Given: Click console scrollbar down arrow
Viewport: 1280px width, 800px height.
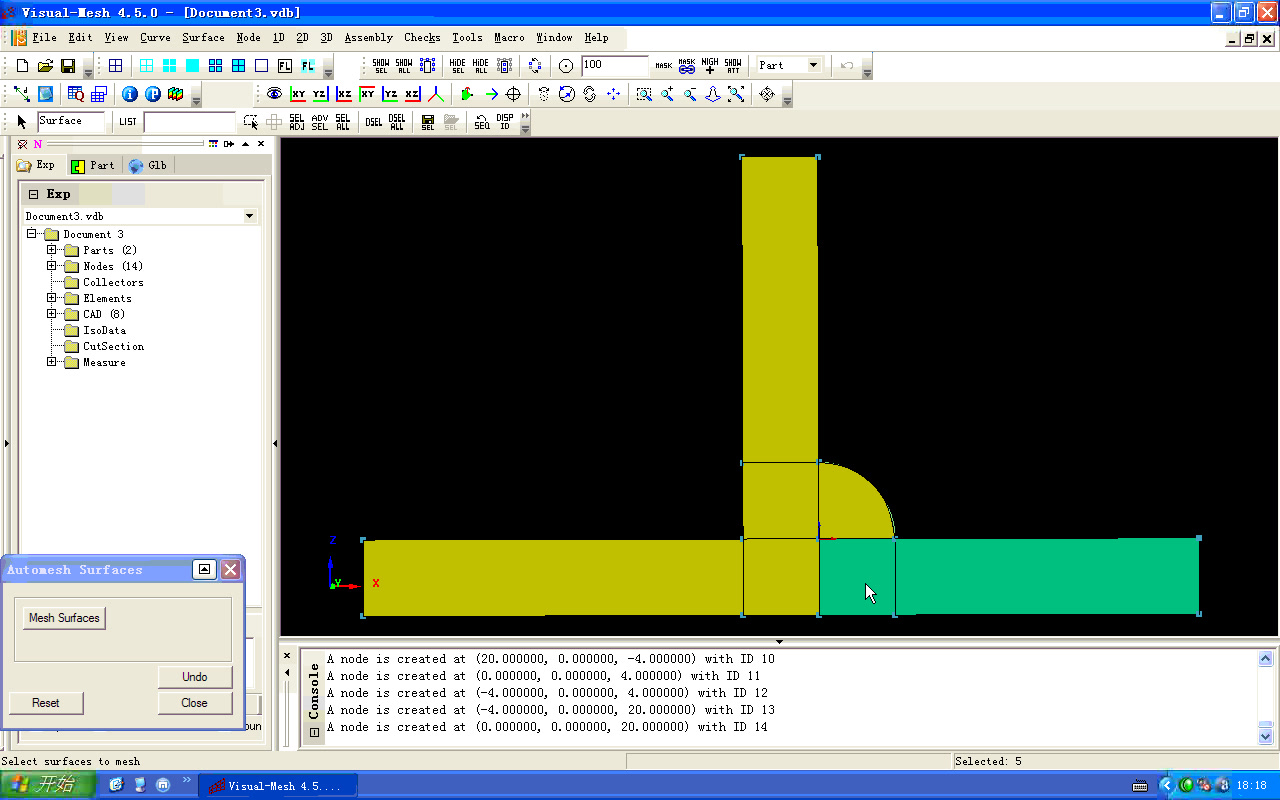Looking at the screenshot, I should 1265,737.
